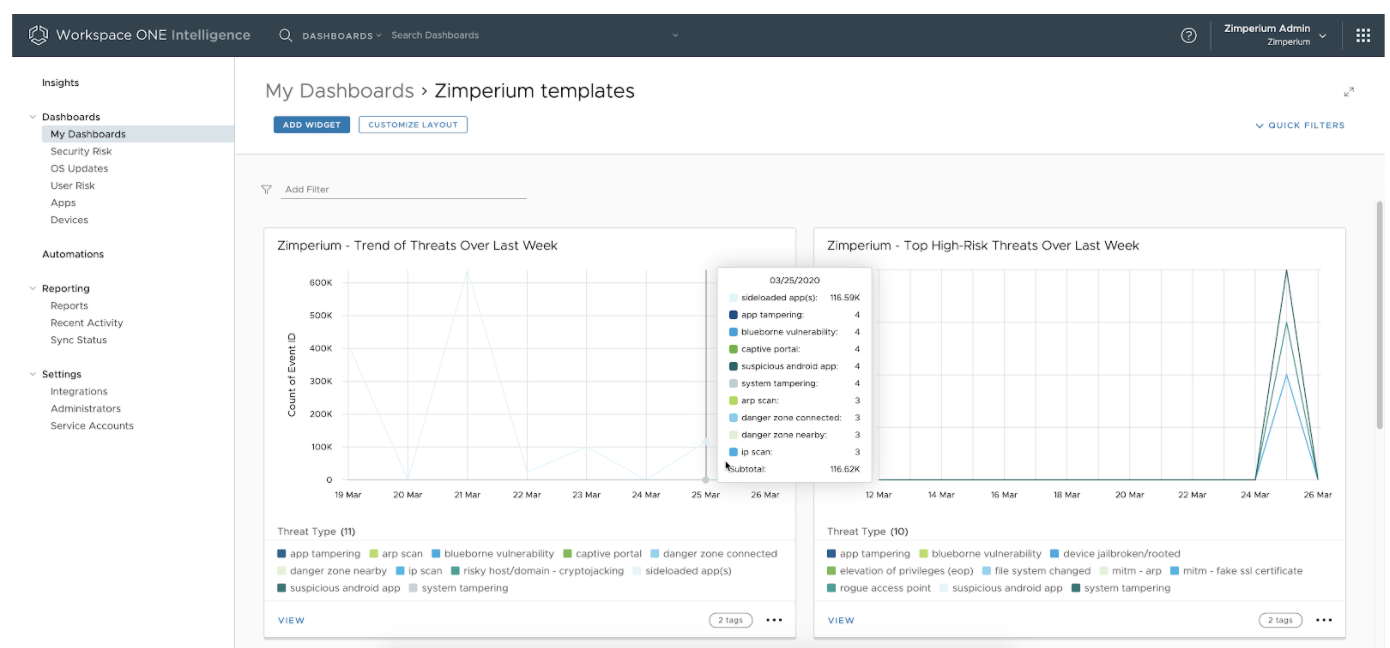Click the ADD WIDGET button
This screenshot has width=1390, height=648.
coord(312,125)
